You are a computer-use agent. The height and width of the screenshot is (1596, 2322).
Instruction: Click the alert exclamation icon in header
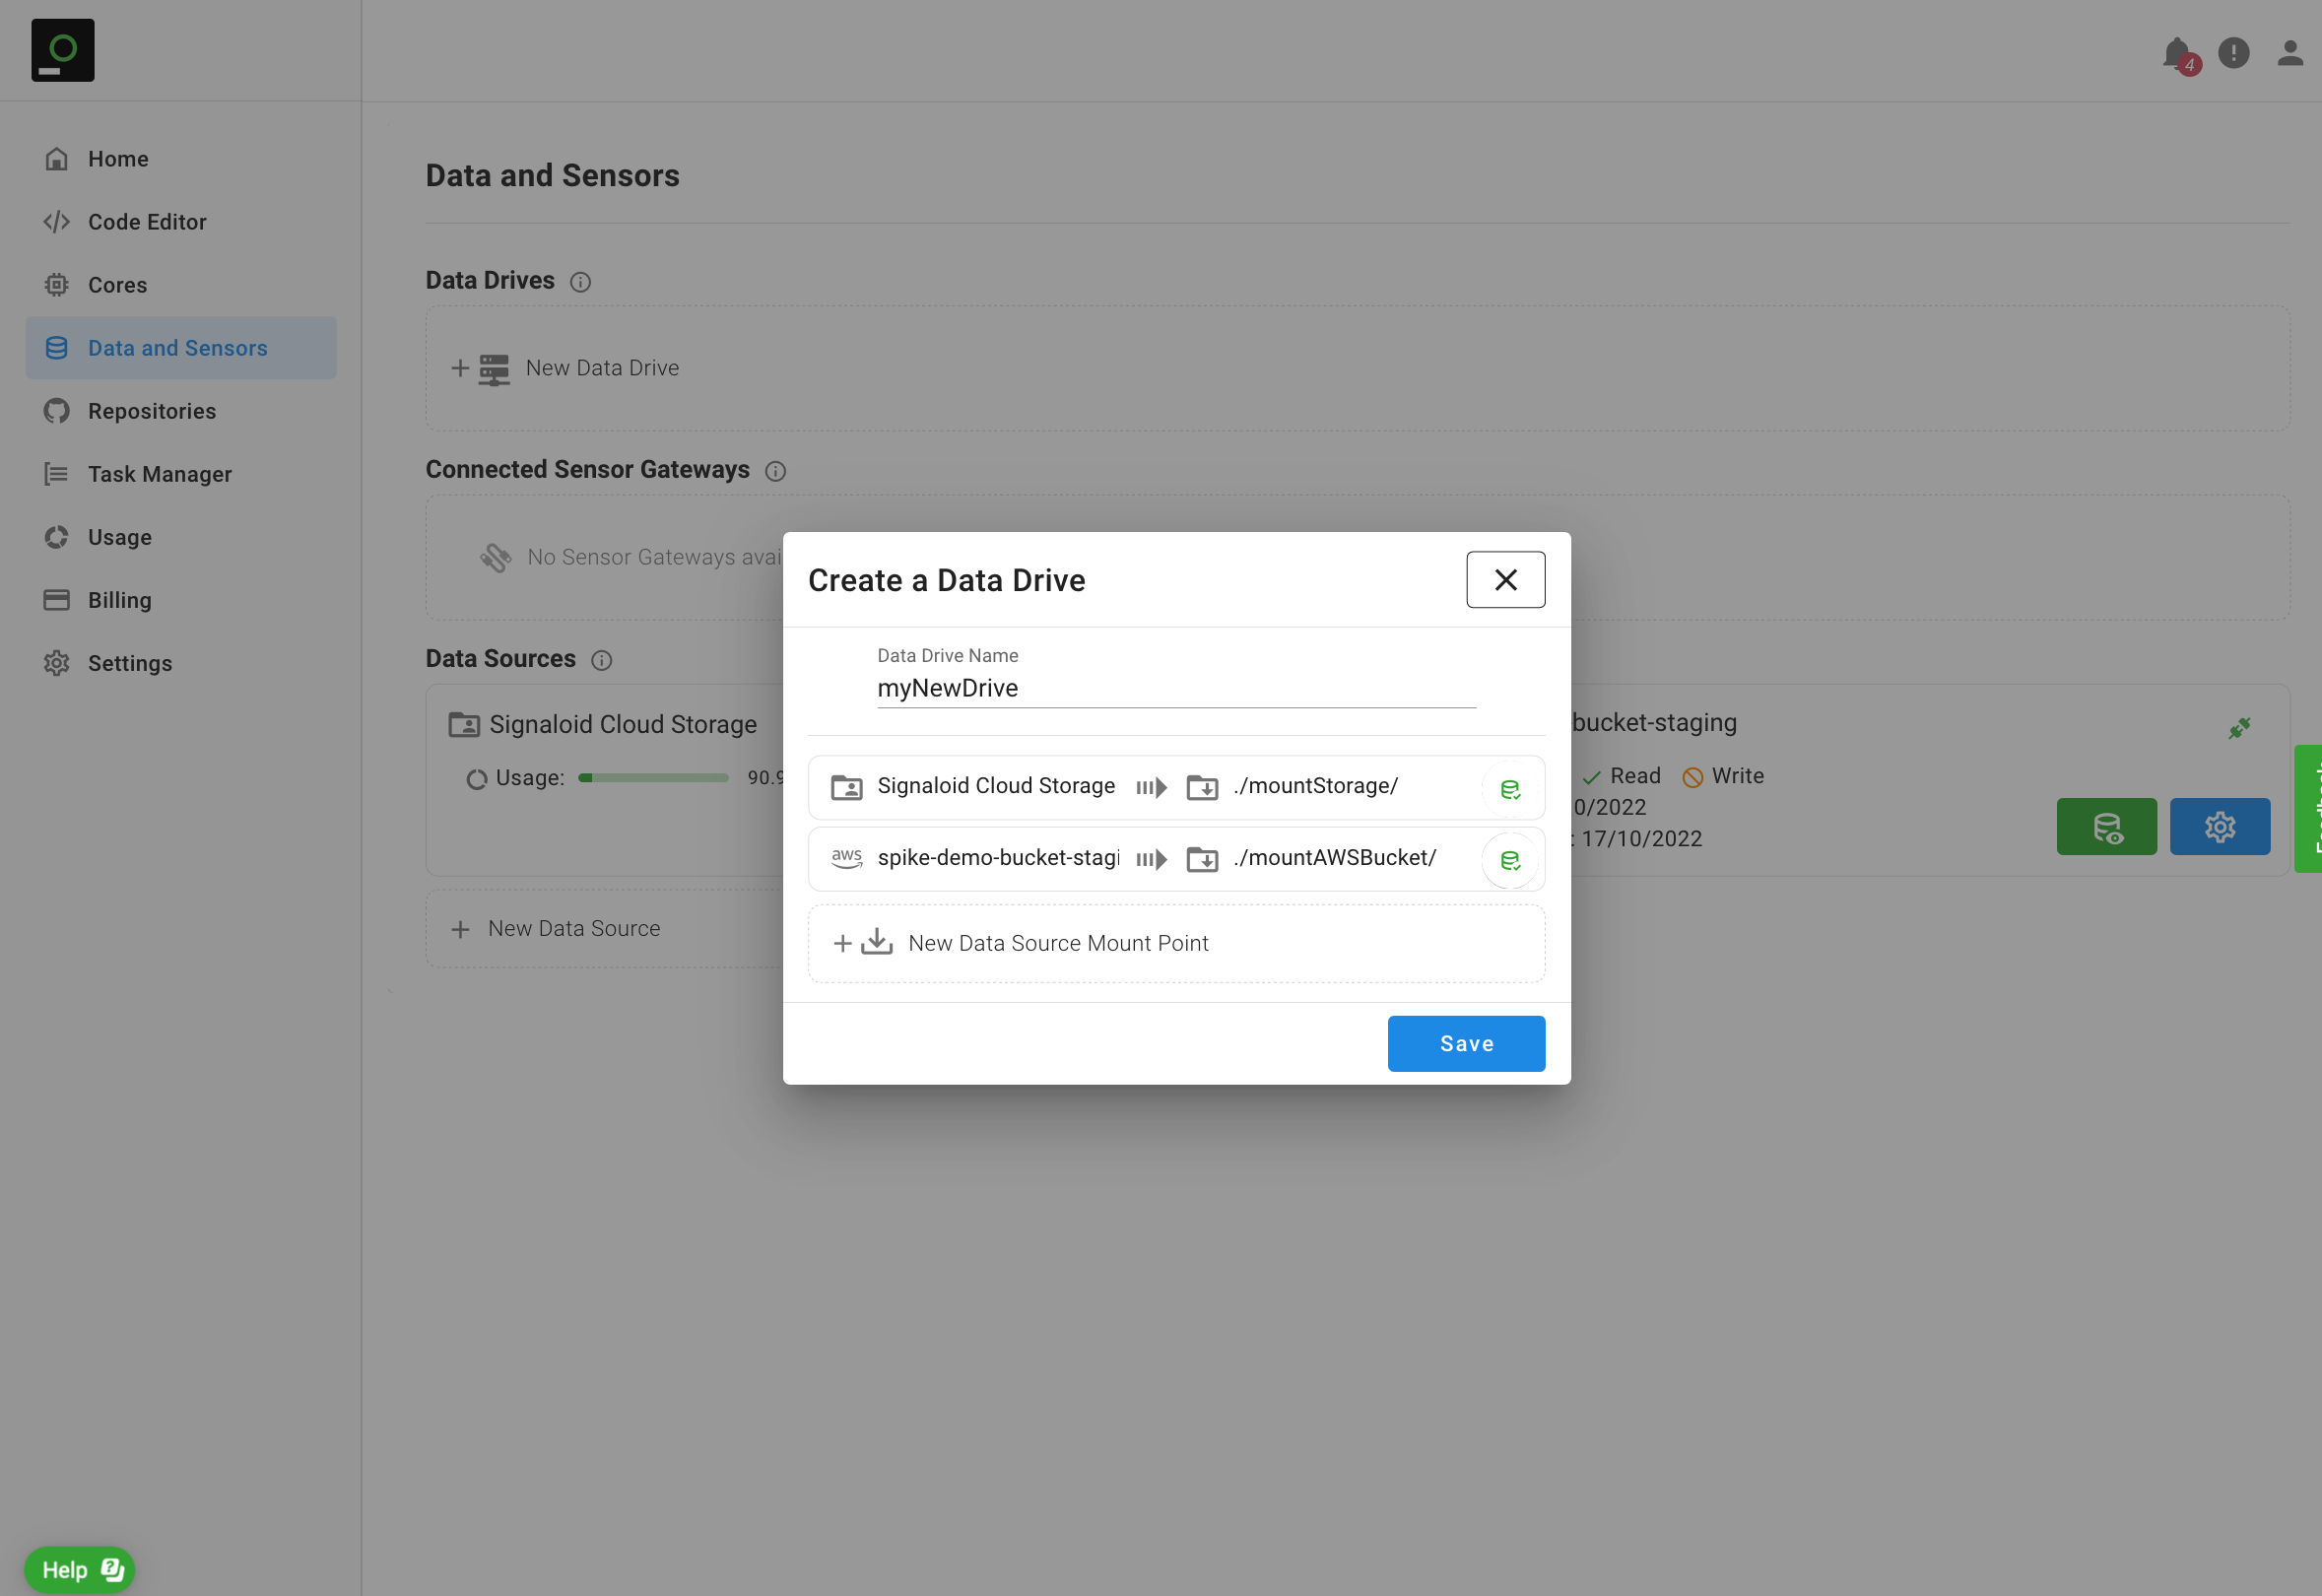[2233, 53]
